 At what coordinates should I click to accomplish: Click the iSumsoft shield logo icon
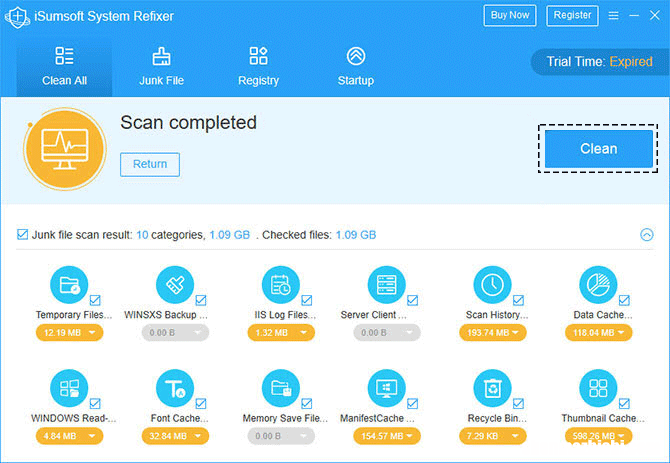17,17
